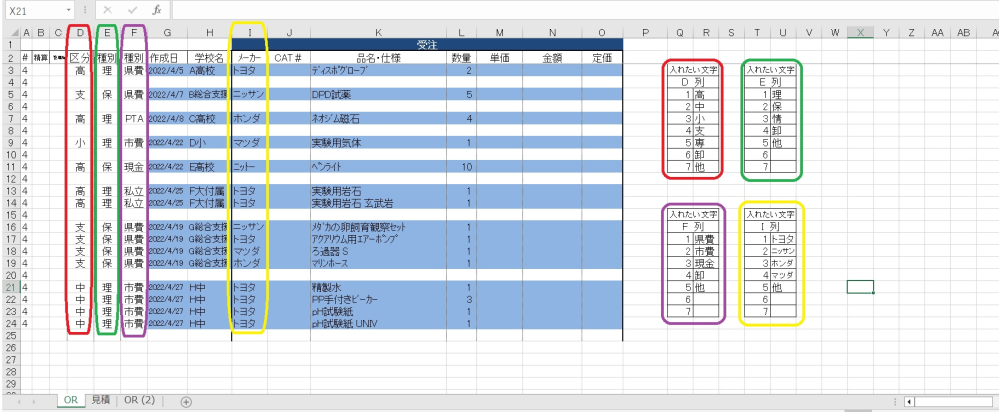Select column P header
999x412 pixels.
tap(645, 33)
